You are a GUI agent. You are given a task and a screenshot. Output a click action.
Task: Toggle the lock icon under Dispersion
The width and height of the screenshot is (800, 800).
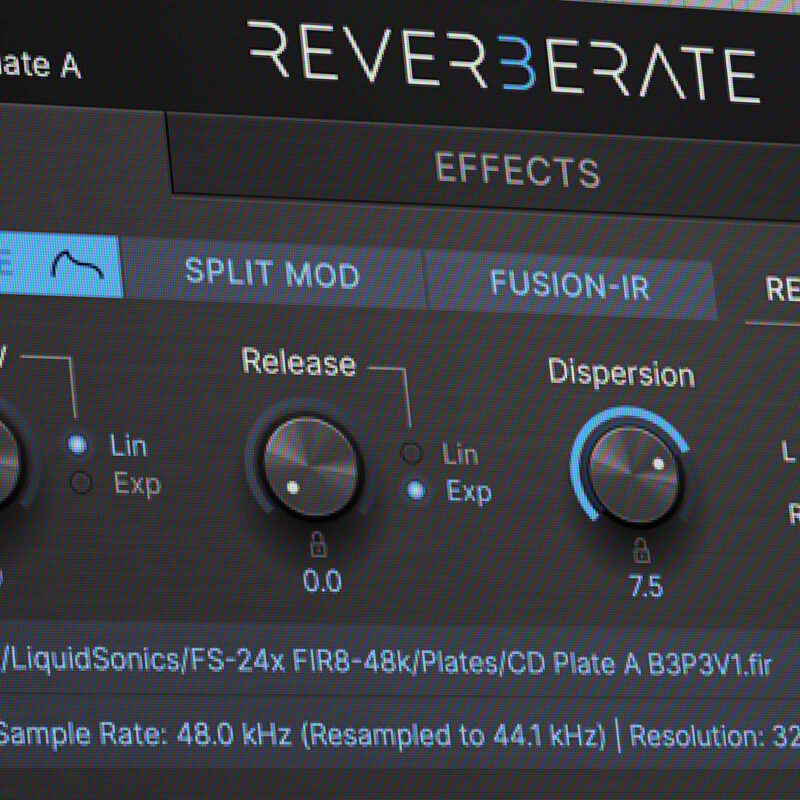tap(641, 551)
